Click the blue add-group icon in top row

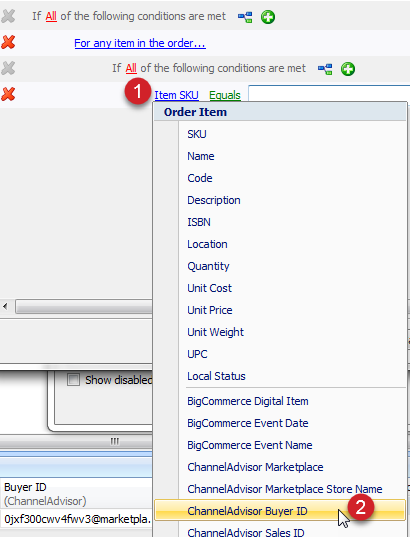(245, 17)
